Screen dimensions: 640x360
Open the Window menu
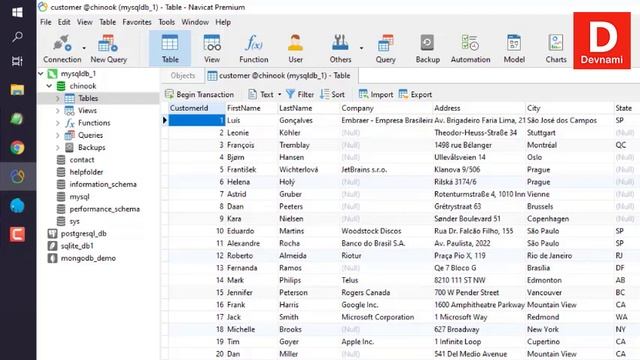tap(195, 22)
